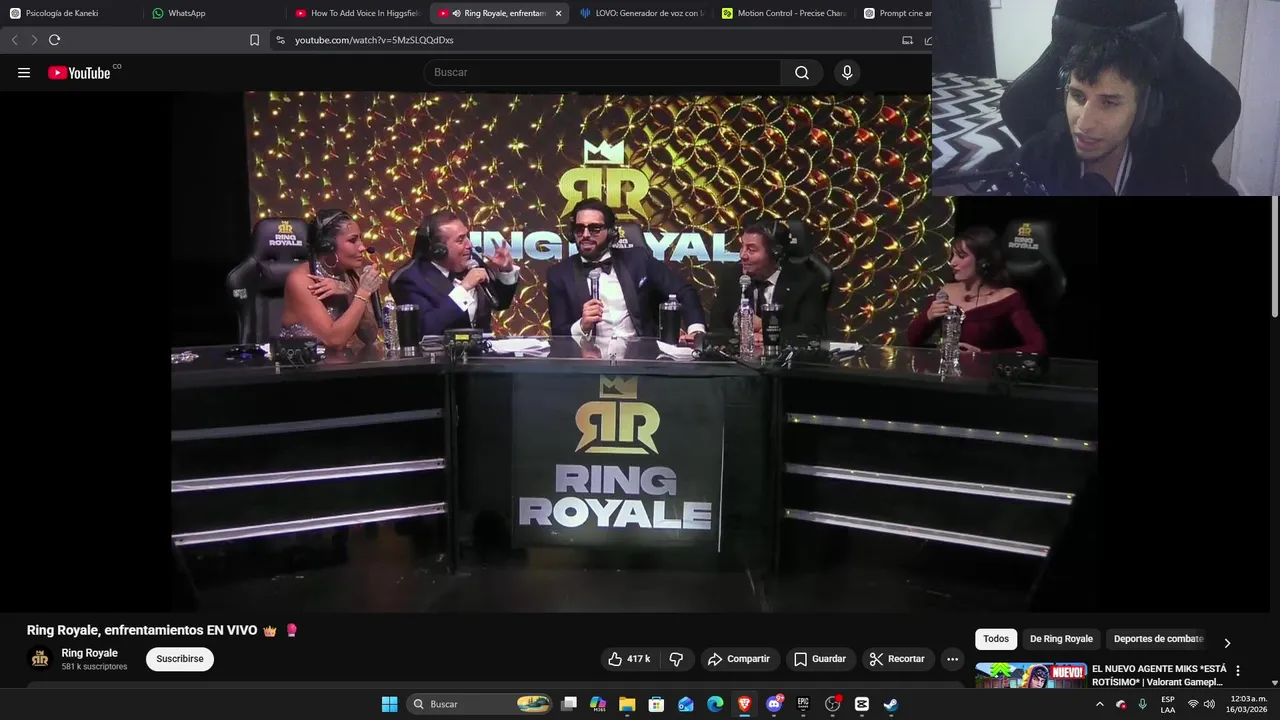
Task: Click inside the YouTube Buscar search field
Action: (x=602, y=72)
